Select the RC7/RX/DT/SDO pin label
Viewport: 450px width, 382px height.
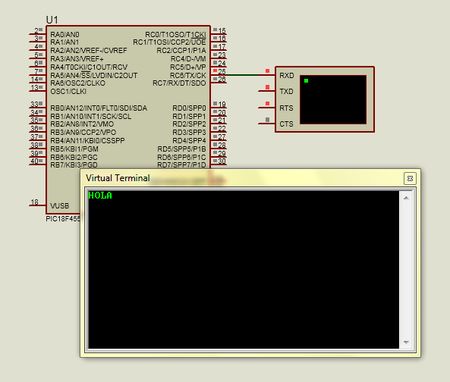179,83
